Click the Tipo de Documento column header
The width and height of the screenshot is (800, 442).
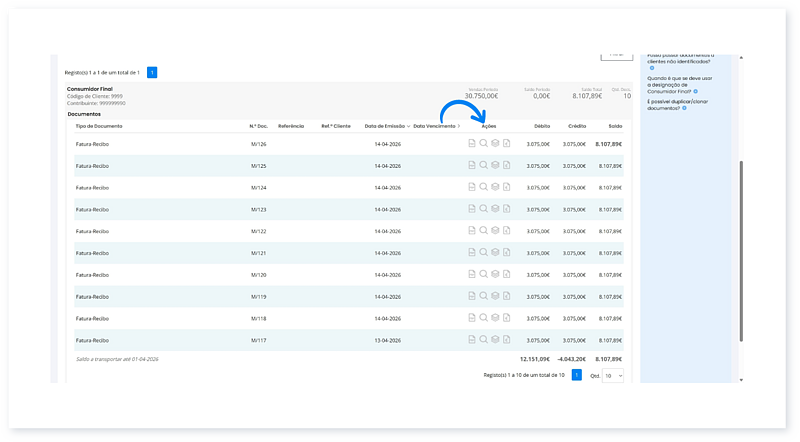[x=99, y=126]
